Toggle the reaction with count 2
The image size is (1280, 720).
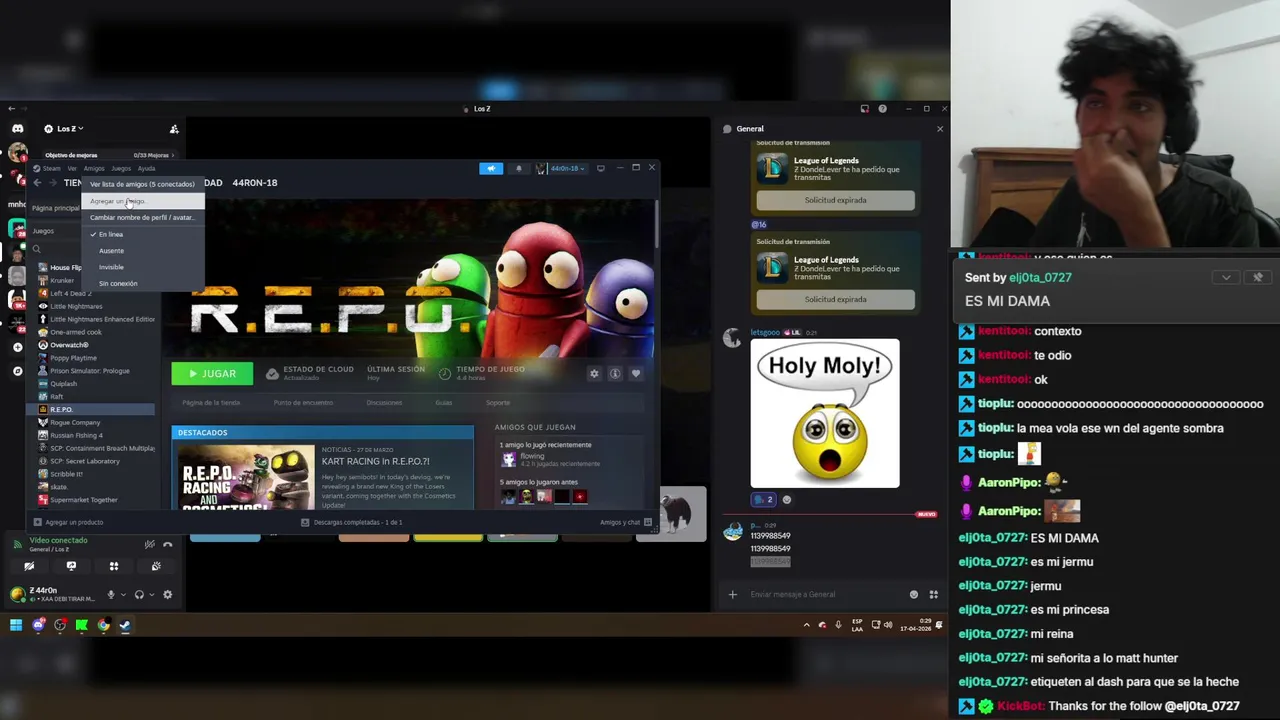coord(764,500)
